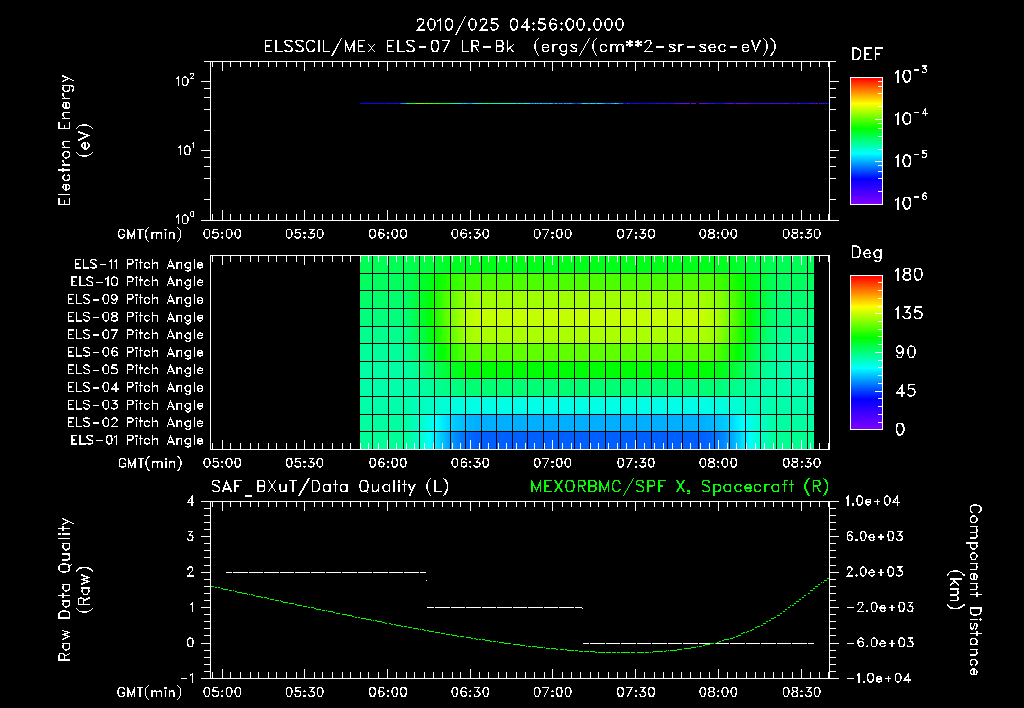Click the 10^-6 DEF scale value

(910, 202)
